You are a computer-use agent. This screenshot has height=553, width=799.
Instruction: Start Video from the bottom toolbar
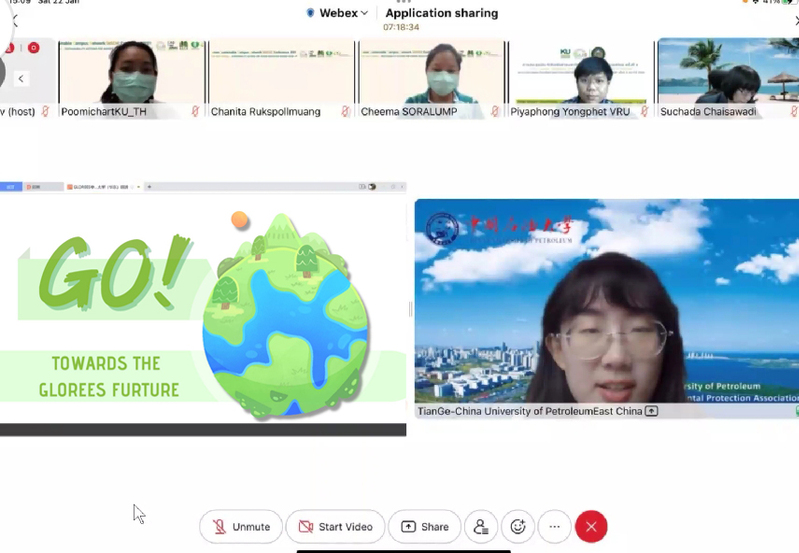(335, 527)
